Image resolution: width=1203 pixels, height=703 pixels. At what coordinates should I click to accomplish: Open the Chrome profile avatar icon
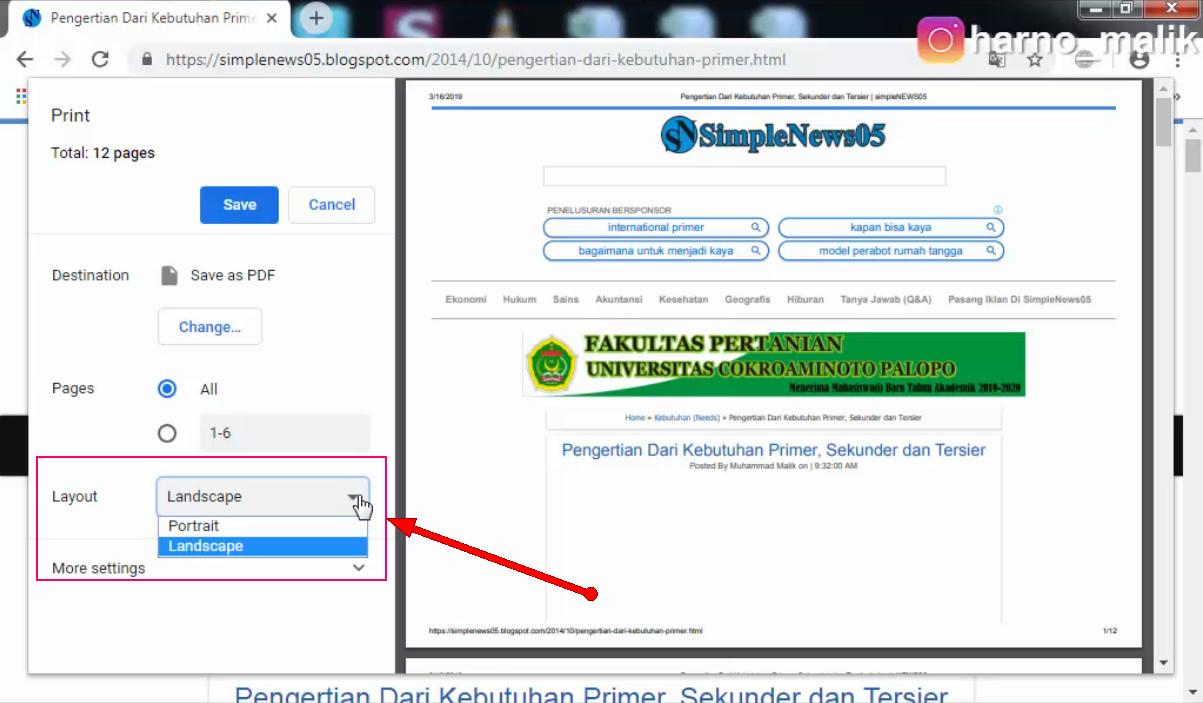click(x=1139, y=60)
